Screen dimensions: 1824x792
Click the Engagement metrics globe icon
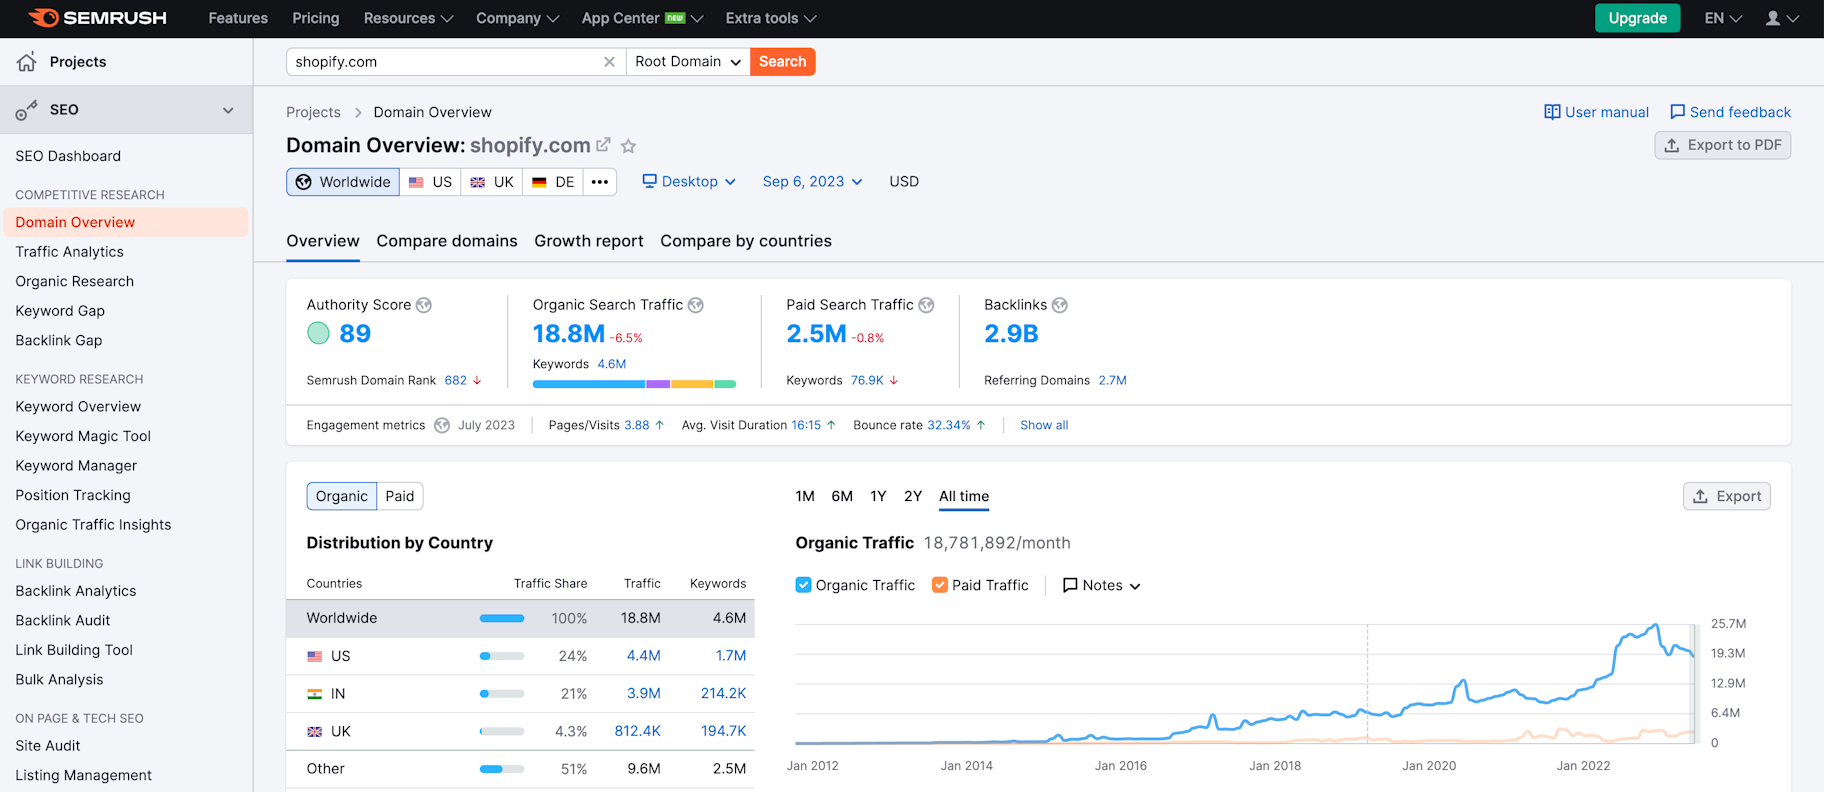point(442,425)
